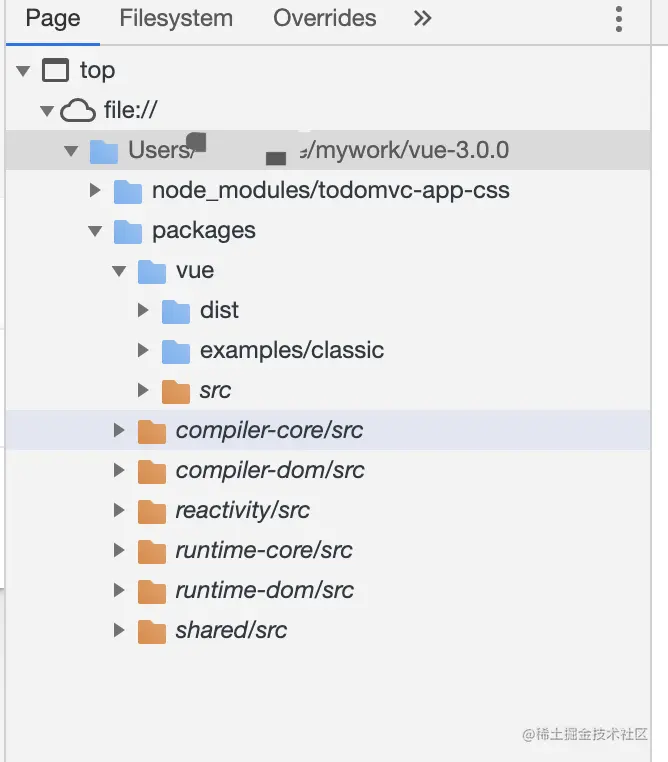Image resolution: width=668 pixels, height=762 pixels.
Task: Expand the vue src folder under examples/classic
Action: pos(143,390)
